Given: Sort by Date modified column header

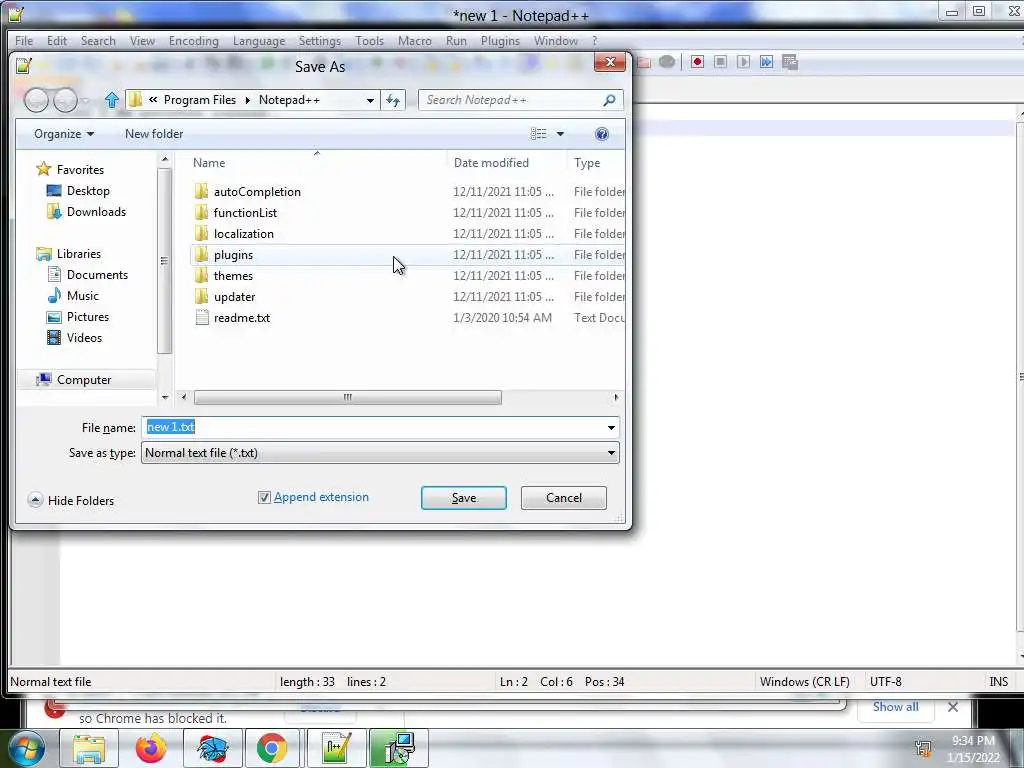Looking at the screenshot, I should click(491, 163).
